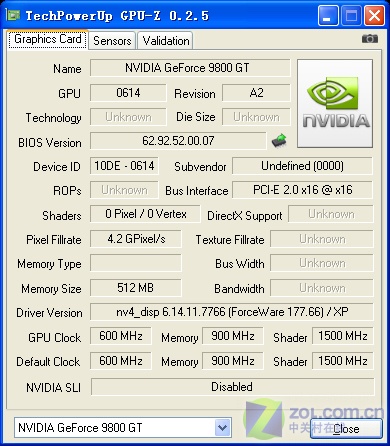The image size is (390, 446).
Task: Click the NVIDIA SLI Disabled field
Action: click(232, 387)
